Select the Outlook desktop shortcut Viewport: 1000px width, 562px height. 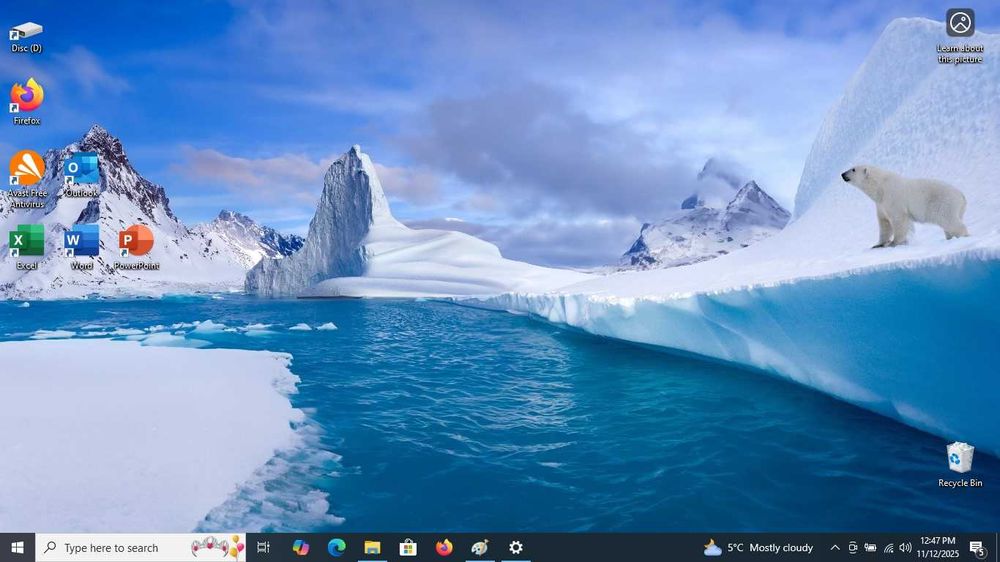(82, 174)
